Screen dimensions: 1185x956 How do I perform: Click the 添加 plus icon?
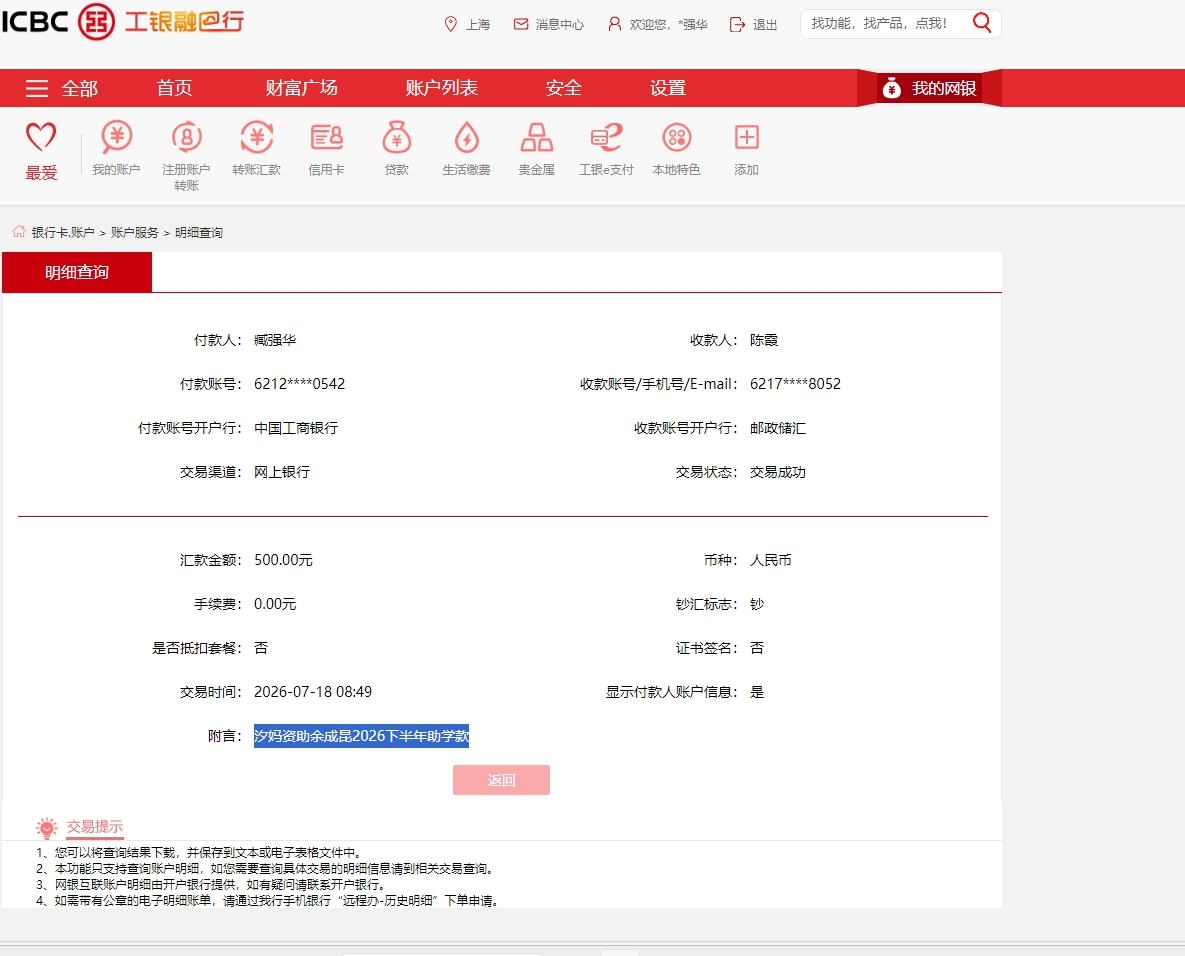(x=747, y=138)
